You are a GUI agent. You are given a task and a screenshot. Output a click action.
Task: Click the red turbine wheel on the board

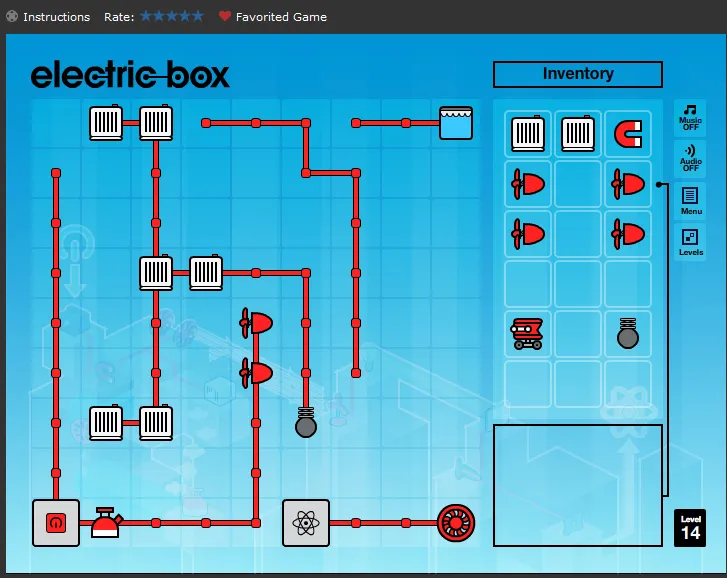[456, 523]
